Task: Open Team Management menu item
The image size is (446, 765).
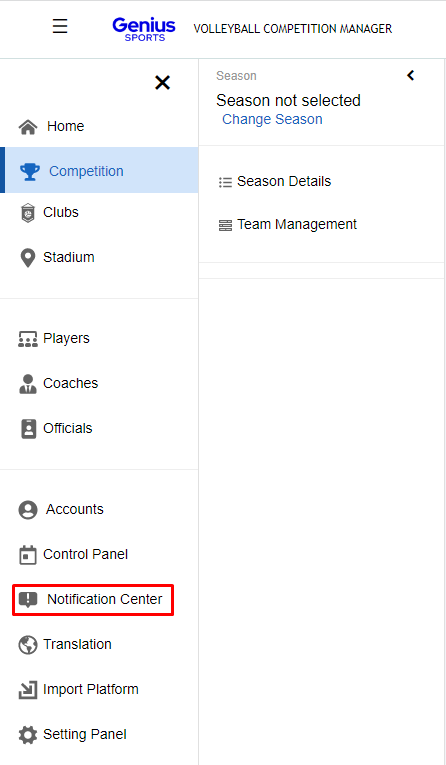Action: pos(287,224)
